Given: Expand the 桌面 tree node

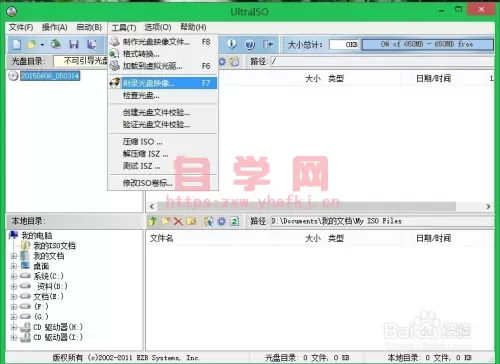Looking at the screenshot, I should click(x=14, y=266).
